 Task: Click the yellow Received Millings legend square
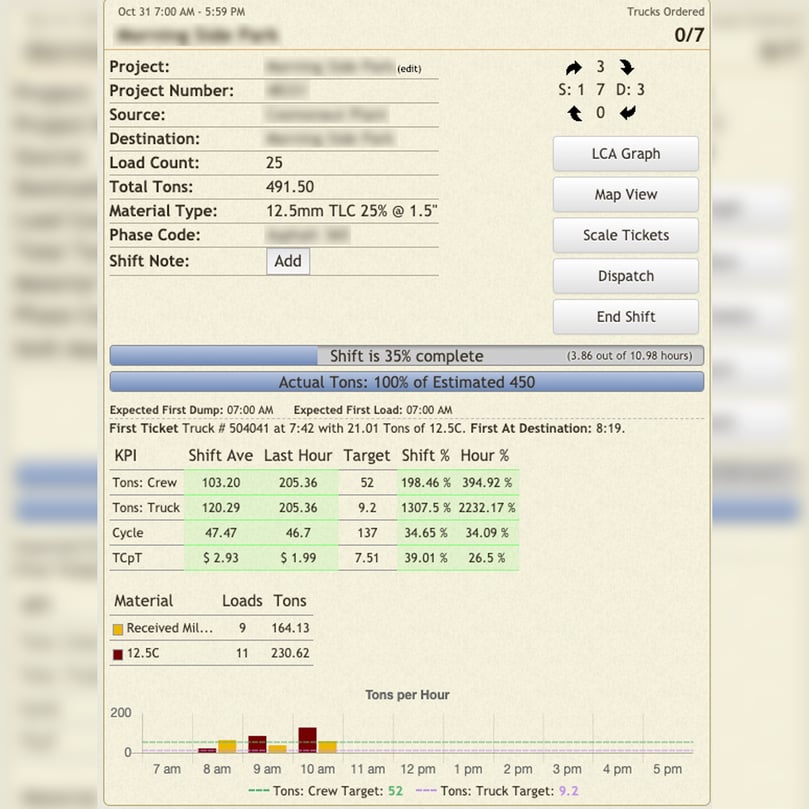click(118, 629)
